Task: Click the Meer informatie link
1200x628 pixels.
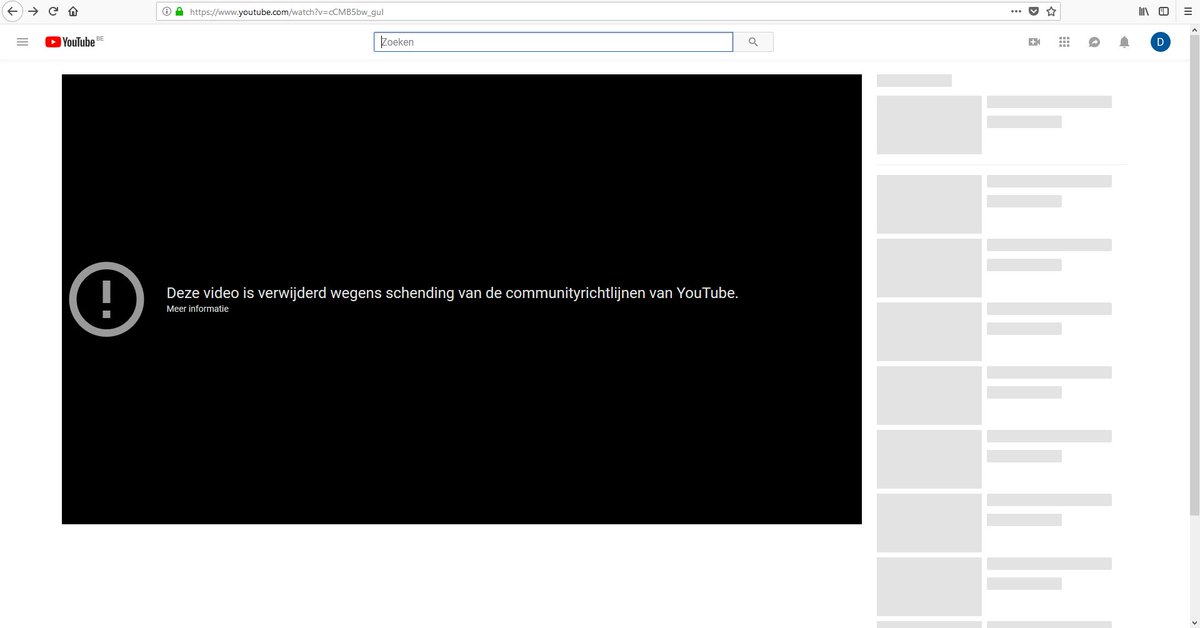Action: point(197,309)
